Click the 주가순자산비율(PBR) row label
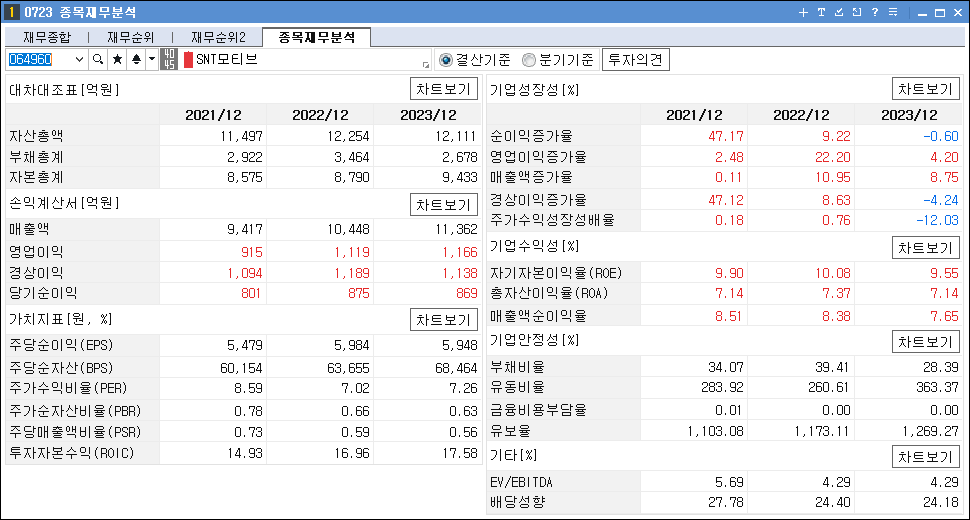The image size is (970, 520). (75, 411)
